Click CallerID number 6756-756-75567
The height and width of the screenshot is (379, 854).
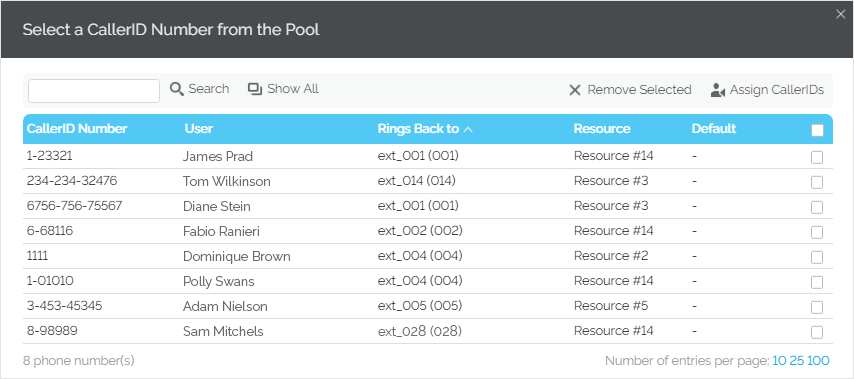(x=75, y=206)
